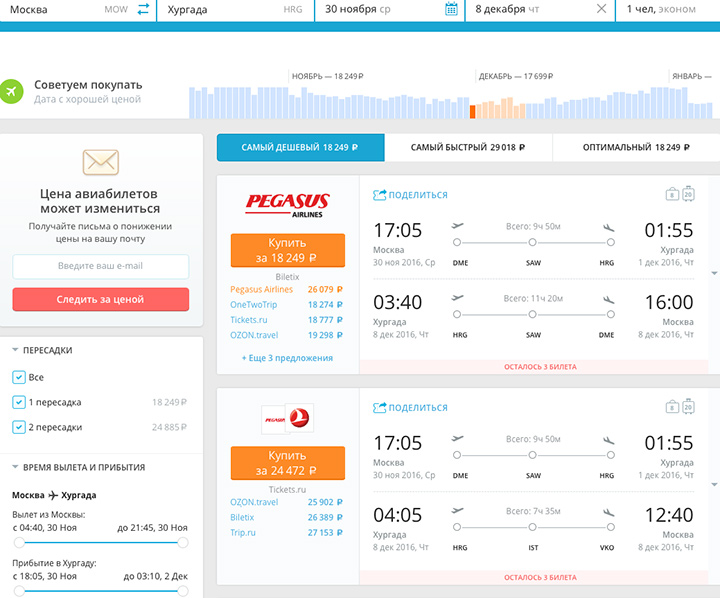
Task: Click НОЯБРЬ — 18 249 ₽ label
Action: click(327, 76)
